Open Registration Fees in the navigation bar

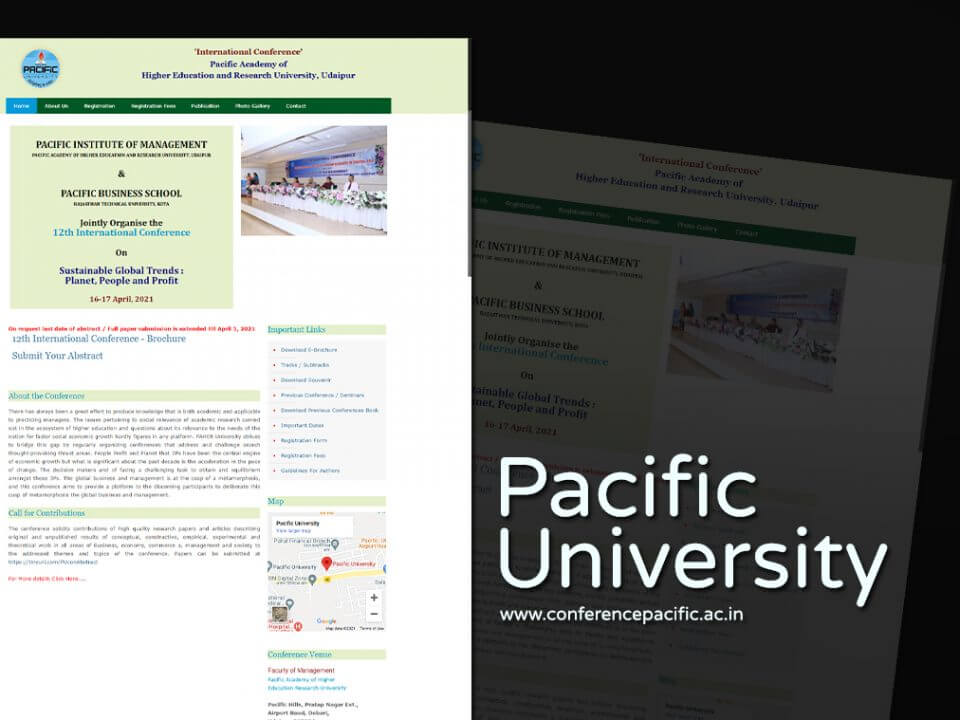click(x=153, y=106)
